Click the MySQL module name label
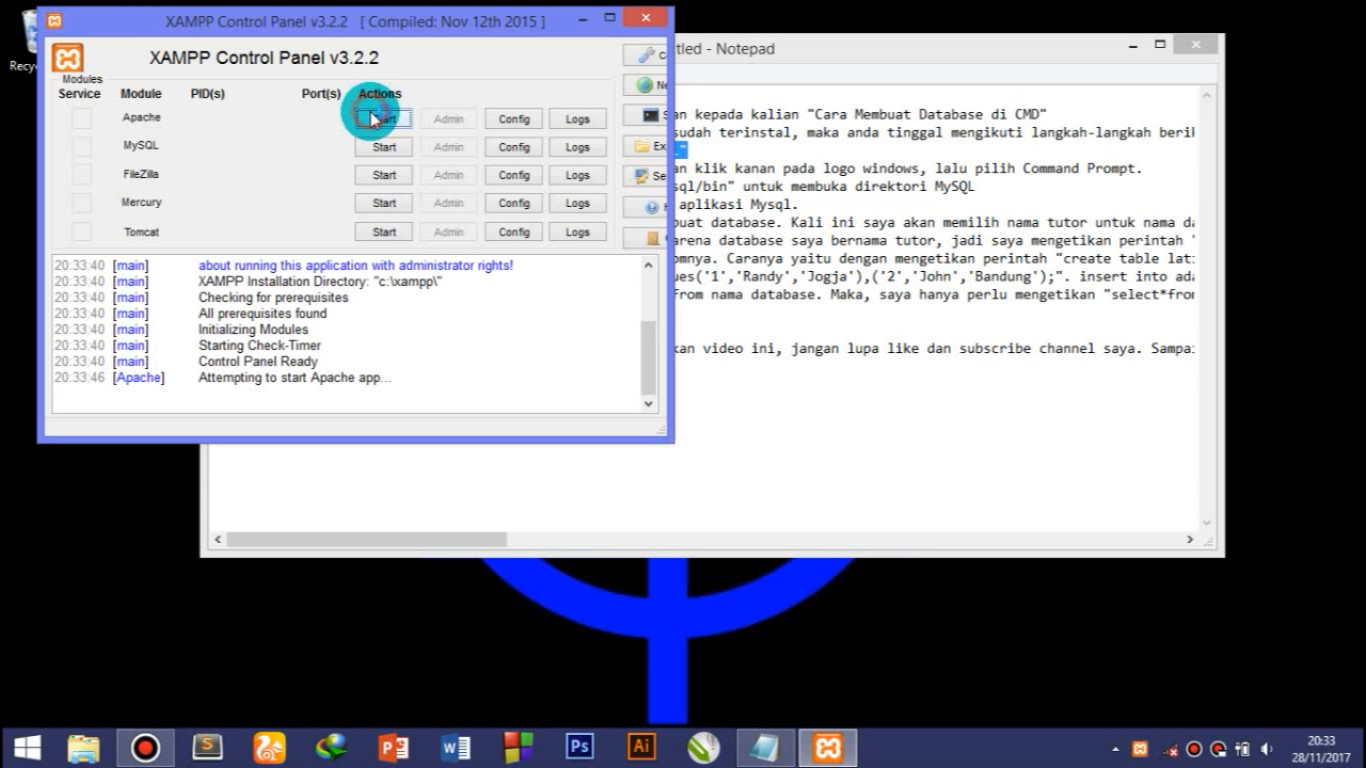Viewport: 1366px width, 768px height. tap(141, 146)
